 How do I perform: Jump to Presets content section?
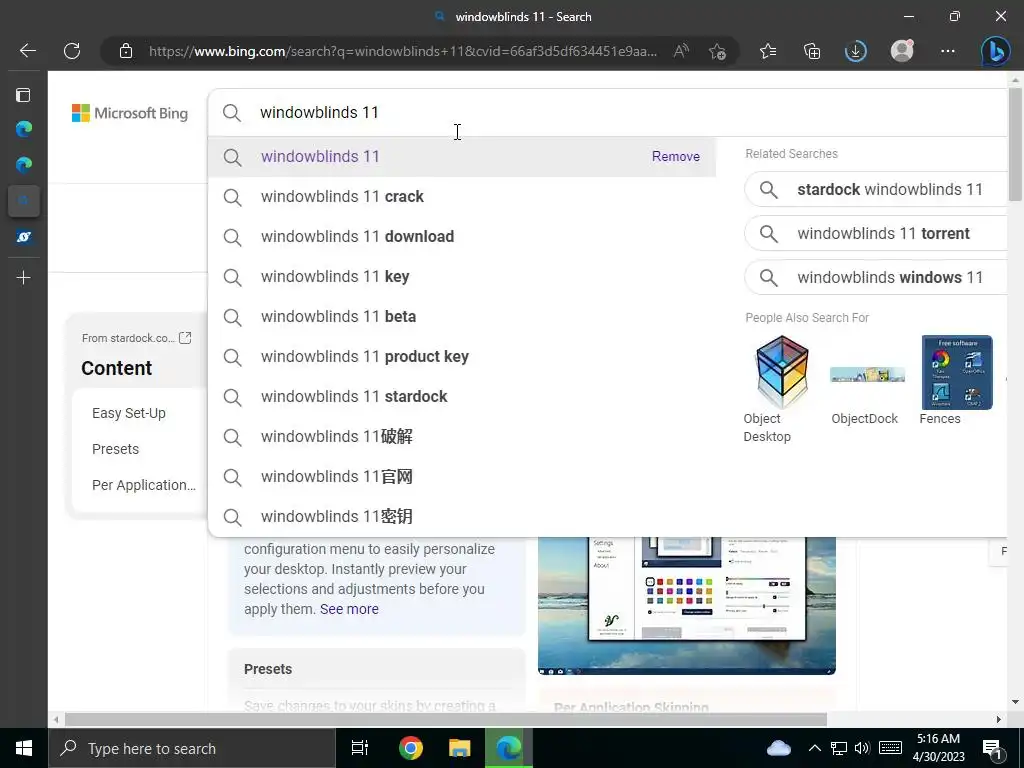tap(115, 449)
